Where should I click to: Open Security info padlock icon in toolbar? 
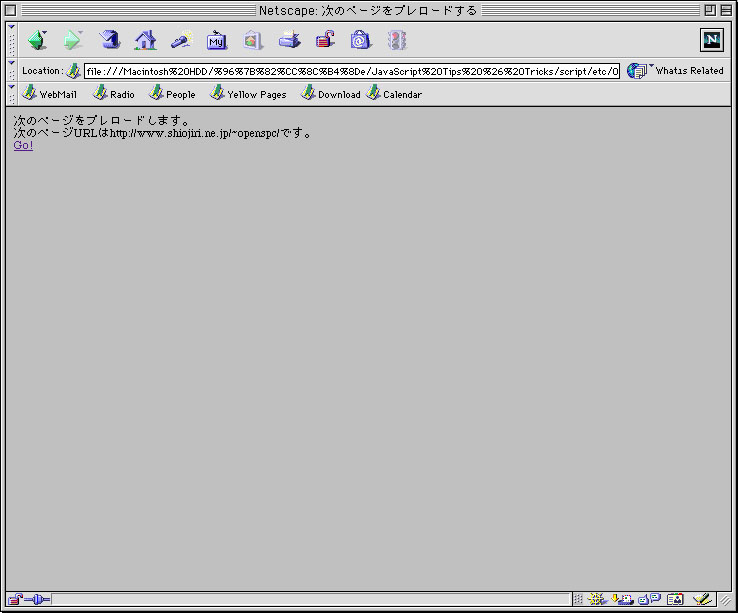tap(325, 40)
